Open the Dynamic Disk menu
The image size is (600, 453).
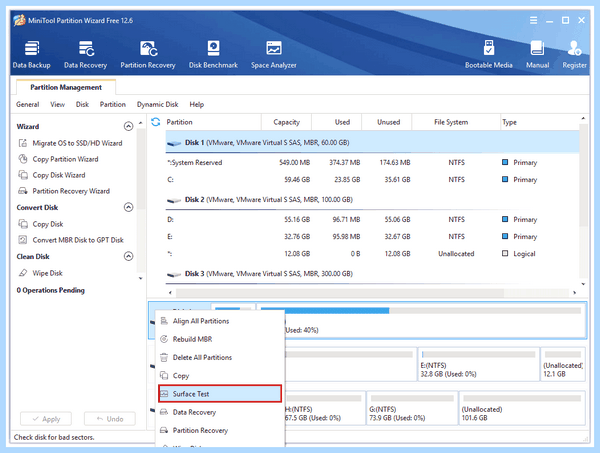157,104
